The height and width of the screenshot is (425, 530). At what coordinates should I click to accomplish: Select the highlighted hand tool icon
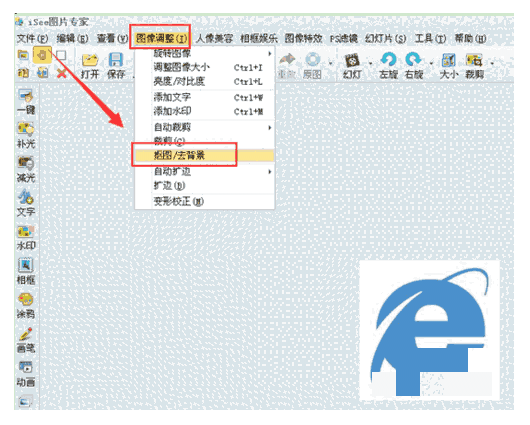(42, 55)
